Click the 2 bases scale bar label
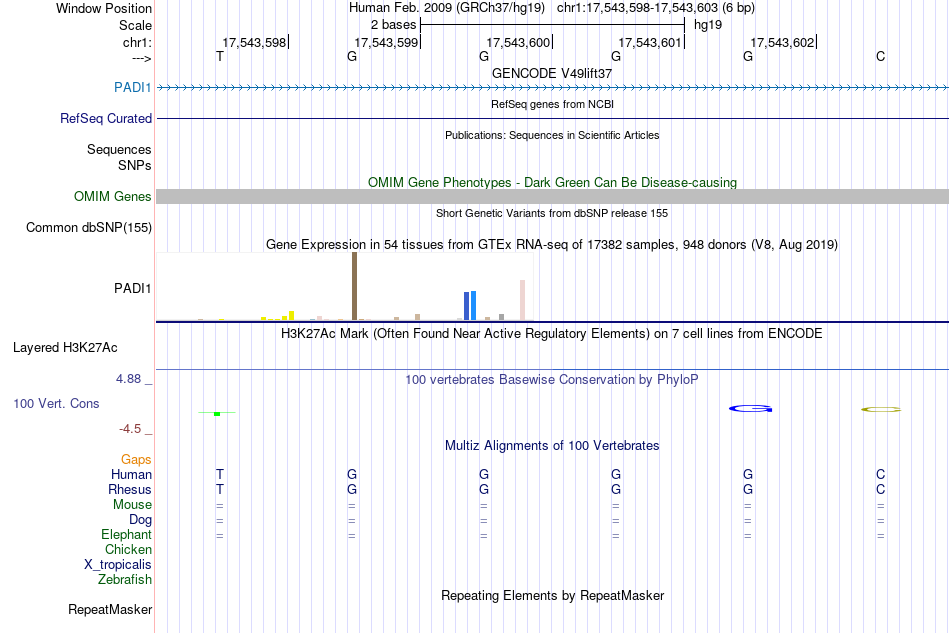The height and width of the screenshot is (633, 950). point(393,25)
